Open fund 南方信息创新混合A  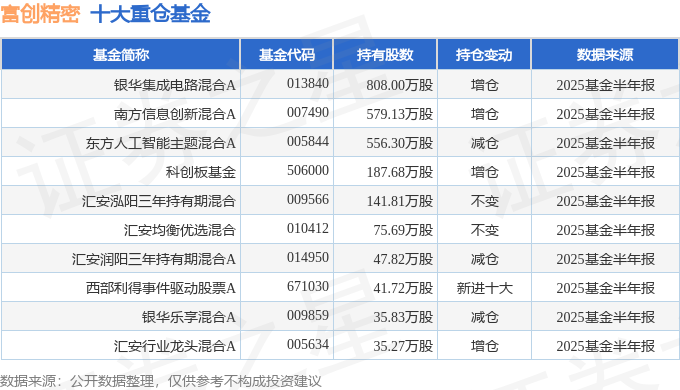175,114
